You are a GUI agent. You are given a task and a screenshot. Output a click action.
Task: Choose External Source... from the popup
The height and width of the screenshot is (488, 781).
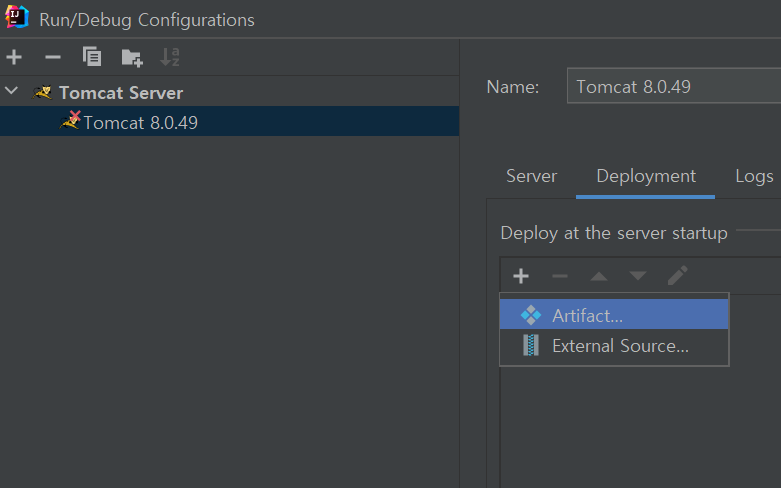(x=614, y=345)
